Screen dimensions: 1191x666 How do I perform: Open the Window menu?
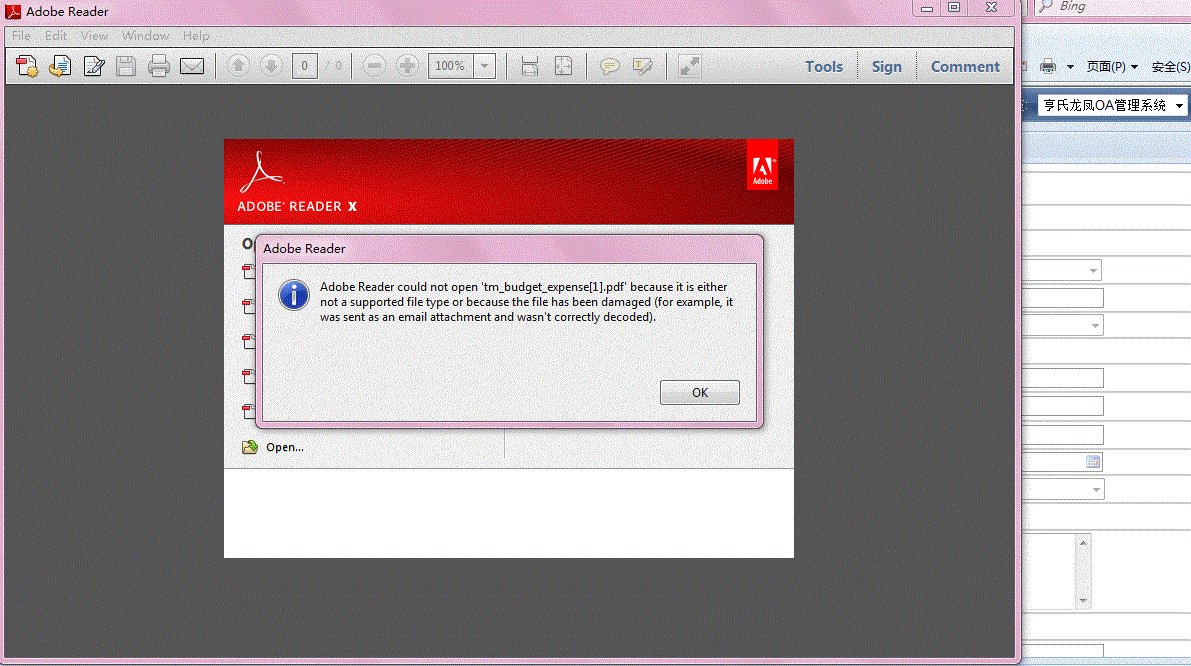[145, 36]
